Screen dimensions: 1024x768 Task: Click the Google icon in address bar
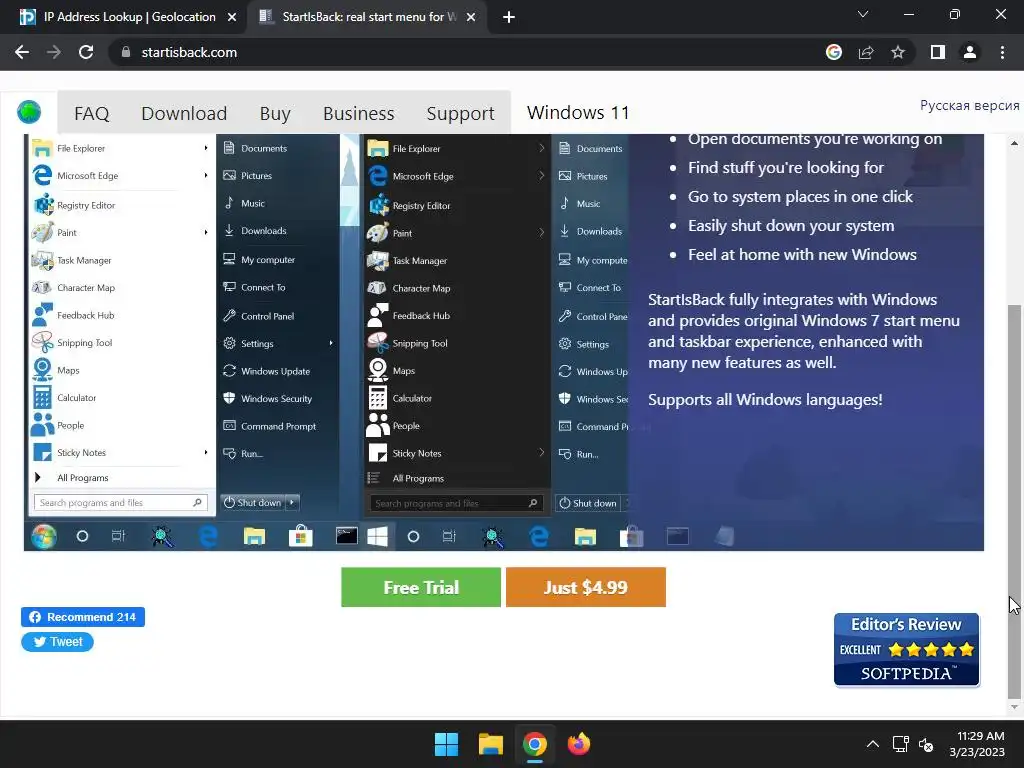[834, 52]
